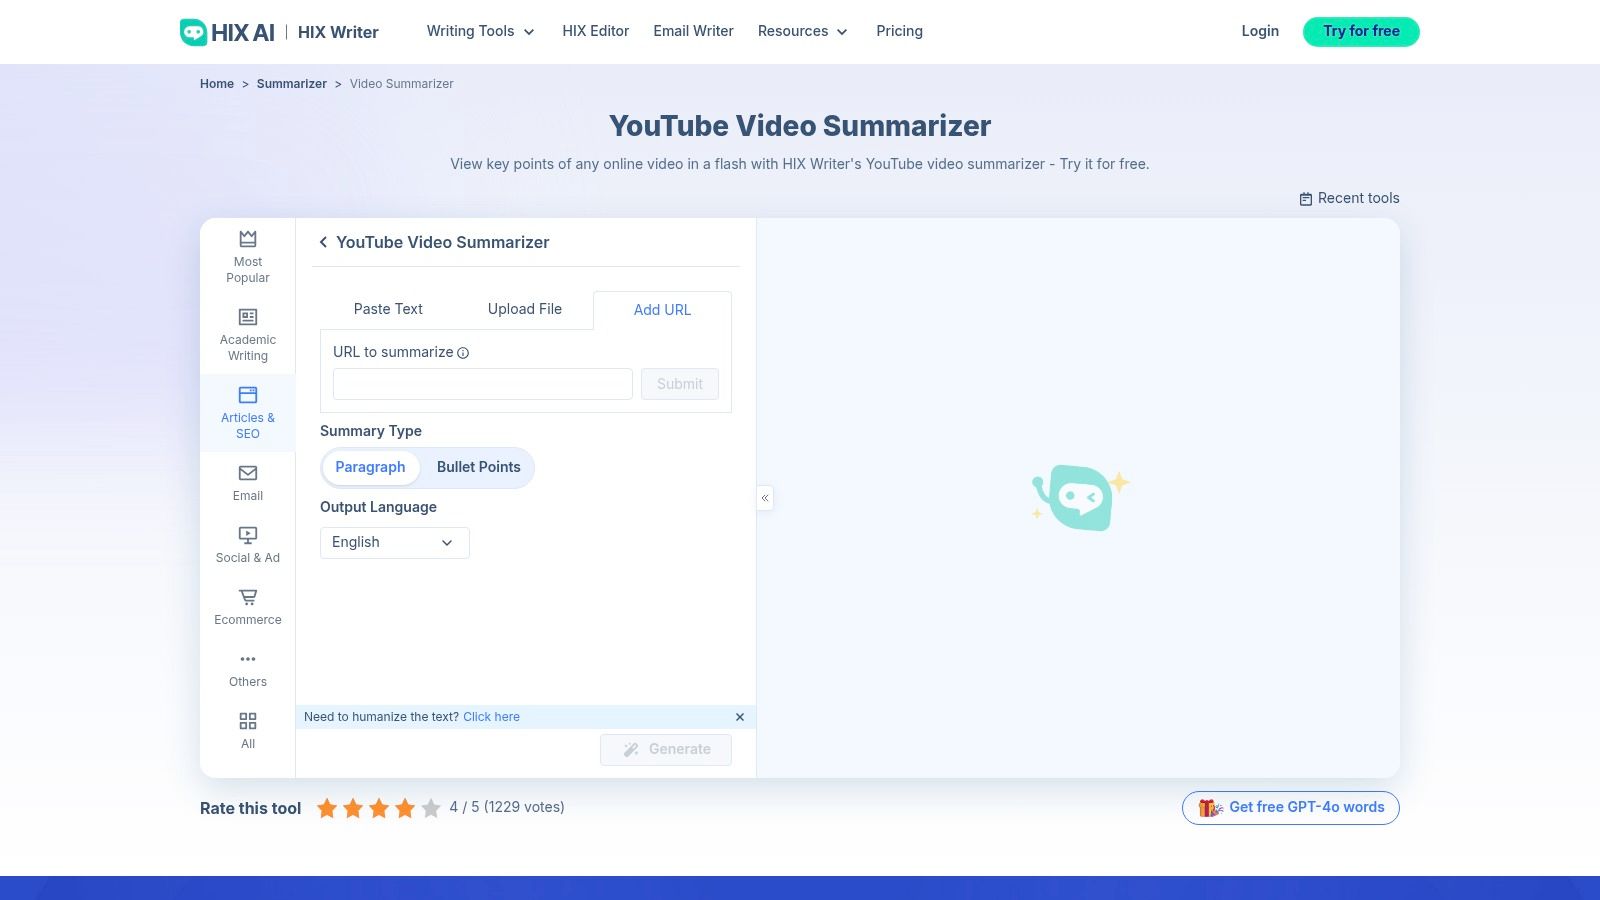Screen dimensions: 1600x900
Task: Click the HIX AI logo
Action: coord(227,32)
